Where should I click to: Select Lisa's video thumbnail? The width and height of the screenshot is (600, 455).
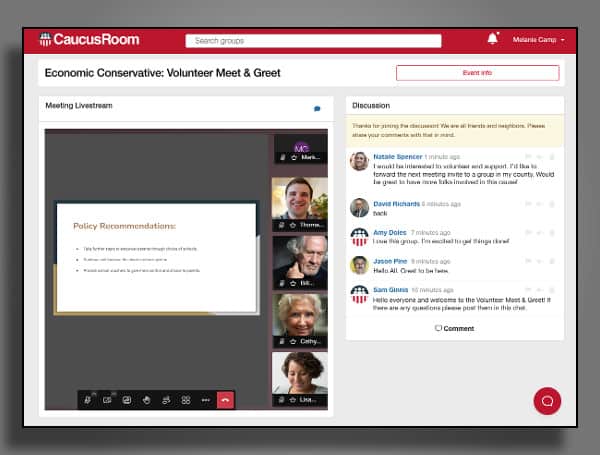[300, 379]
